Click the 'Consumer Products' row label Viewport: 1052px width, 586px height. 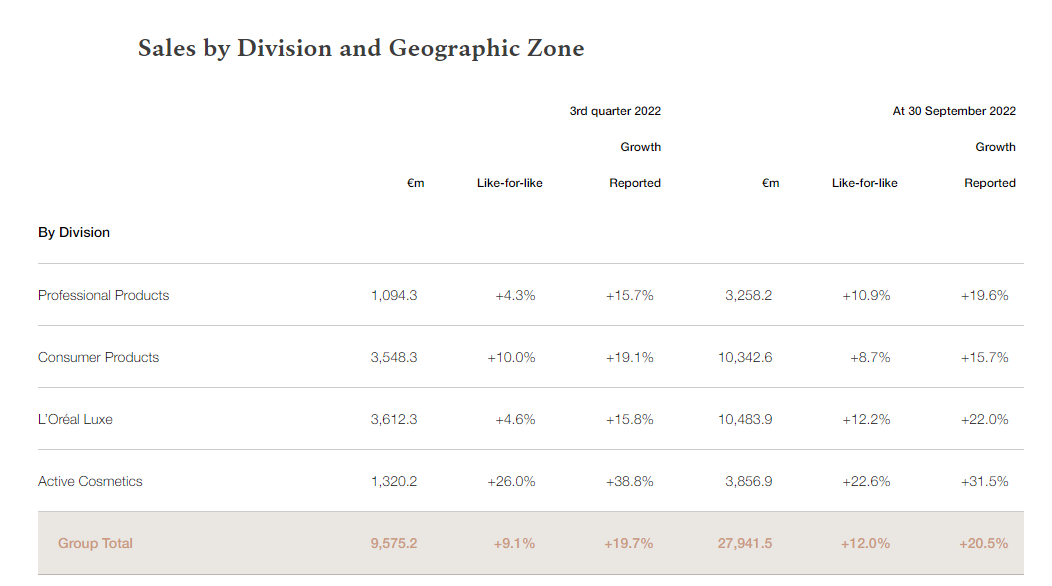(x=99, y=357)
